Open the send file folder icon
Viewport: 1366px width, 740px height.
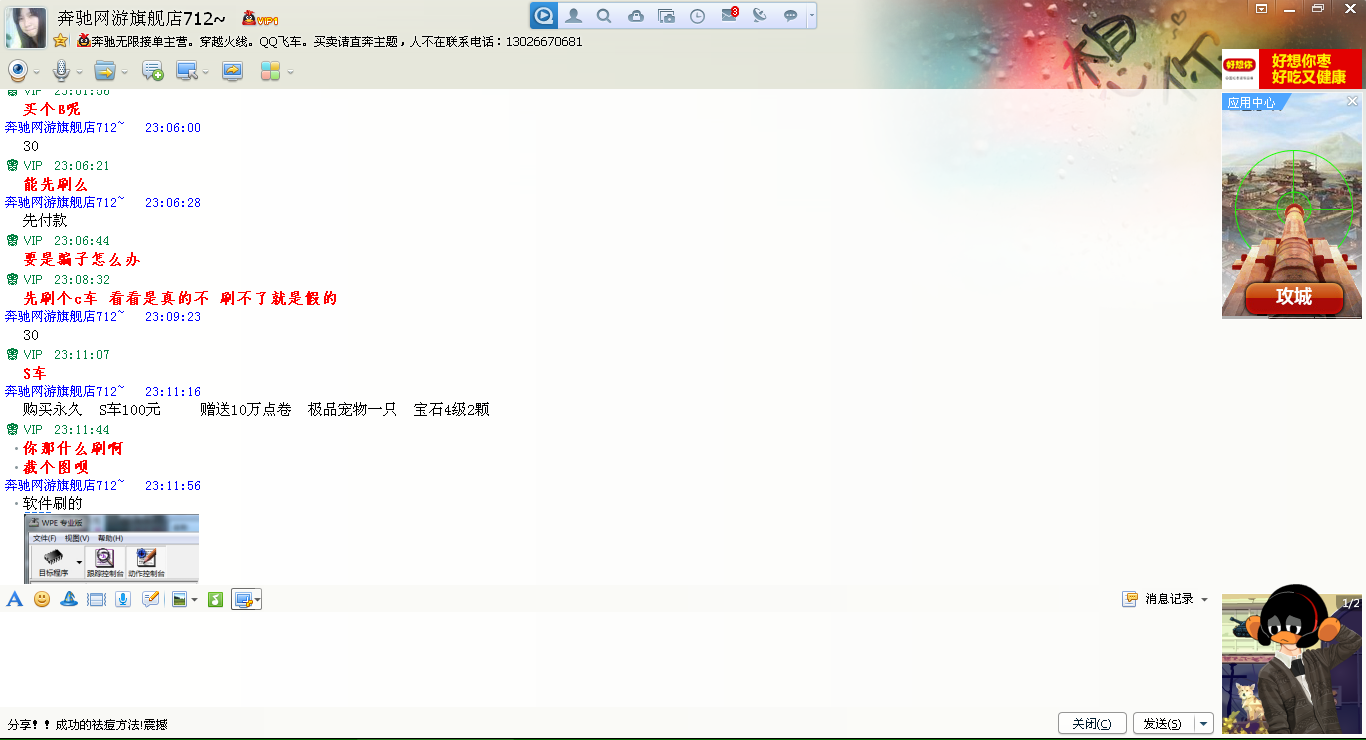pos(105,71)
